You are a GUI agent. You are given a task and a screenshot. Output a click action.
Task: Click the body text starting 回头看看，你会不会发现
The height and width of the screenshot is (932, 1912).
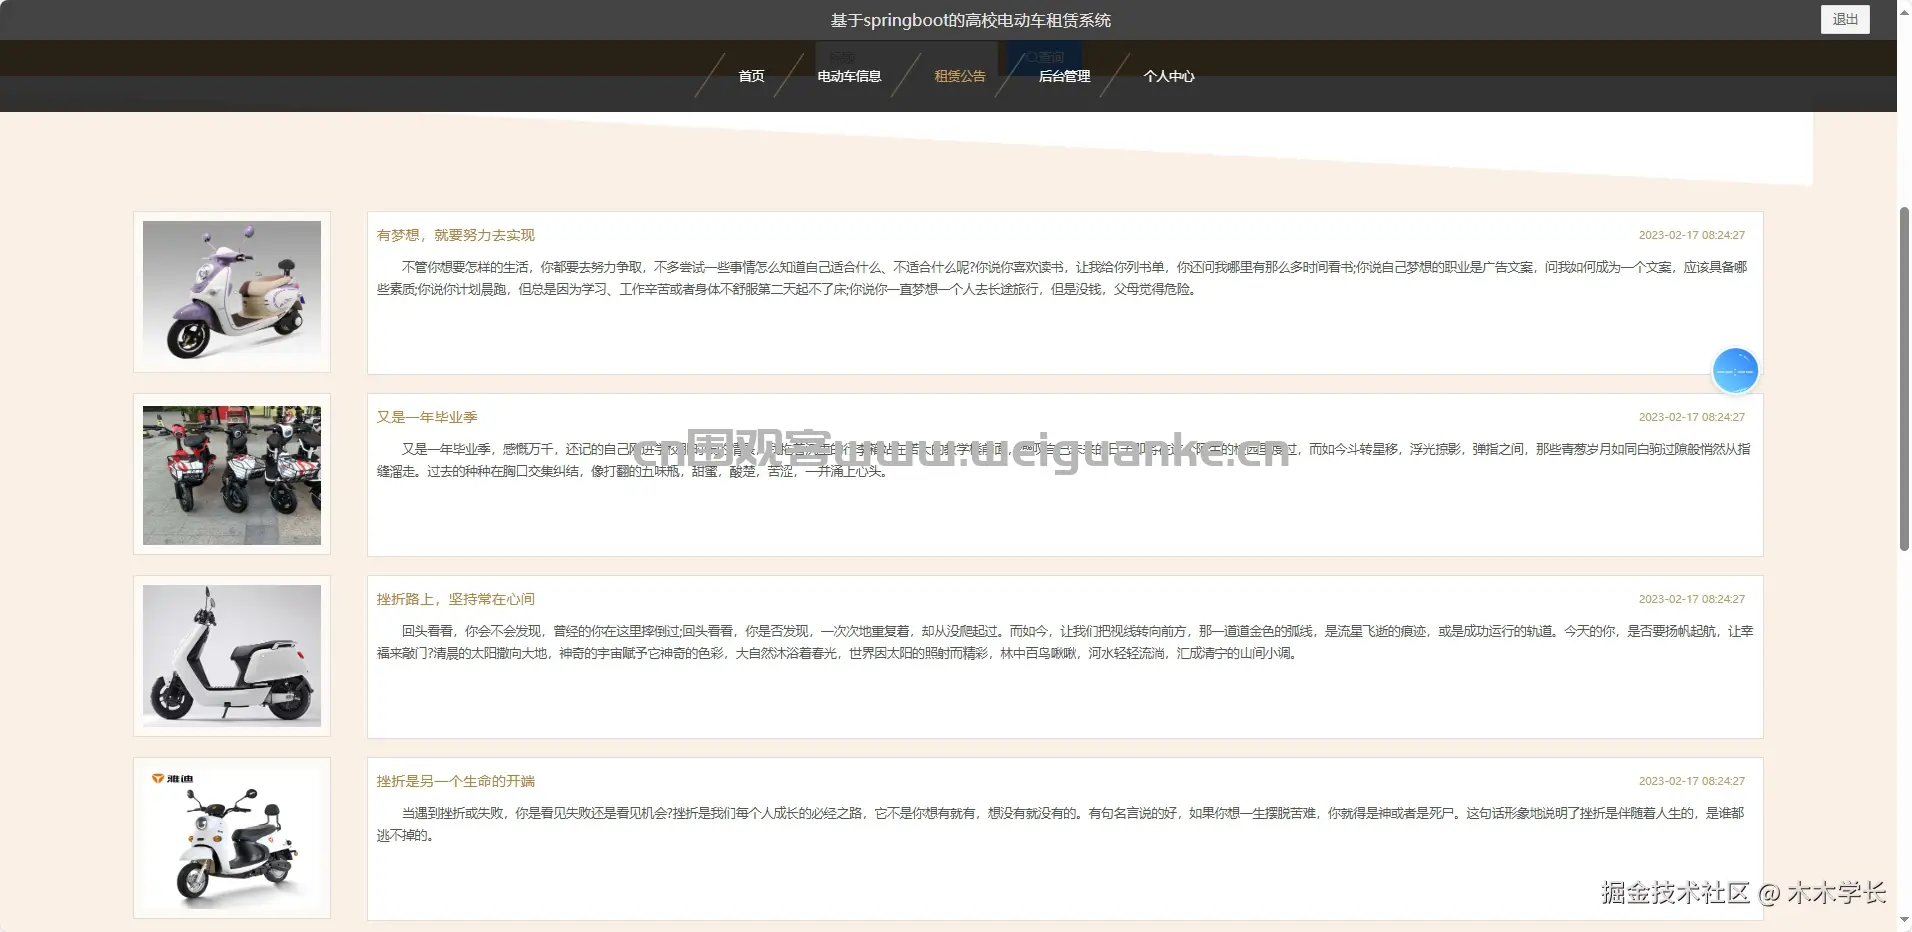tap(1064, 642)
